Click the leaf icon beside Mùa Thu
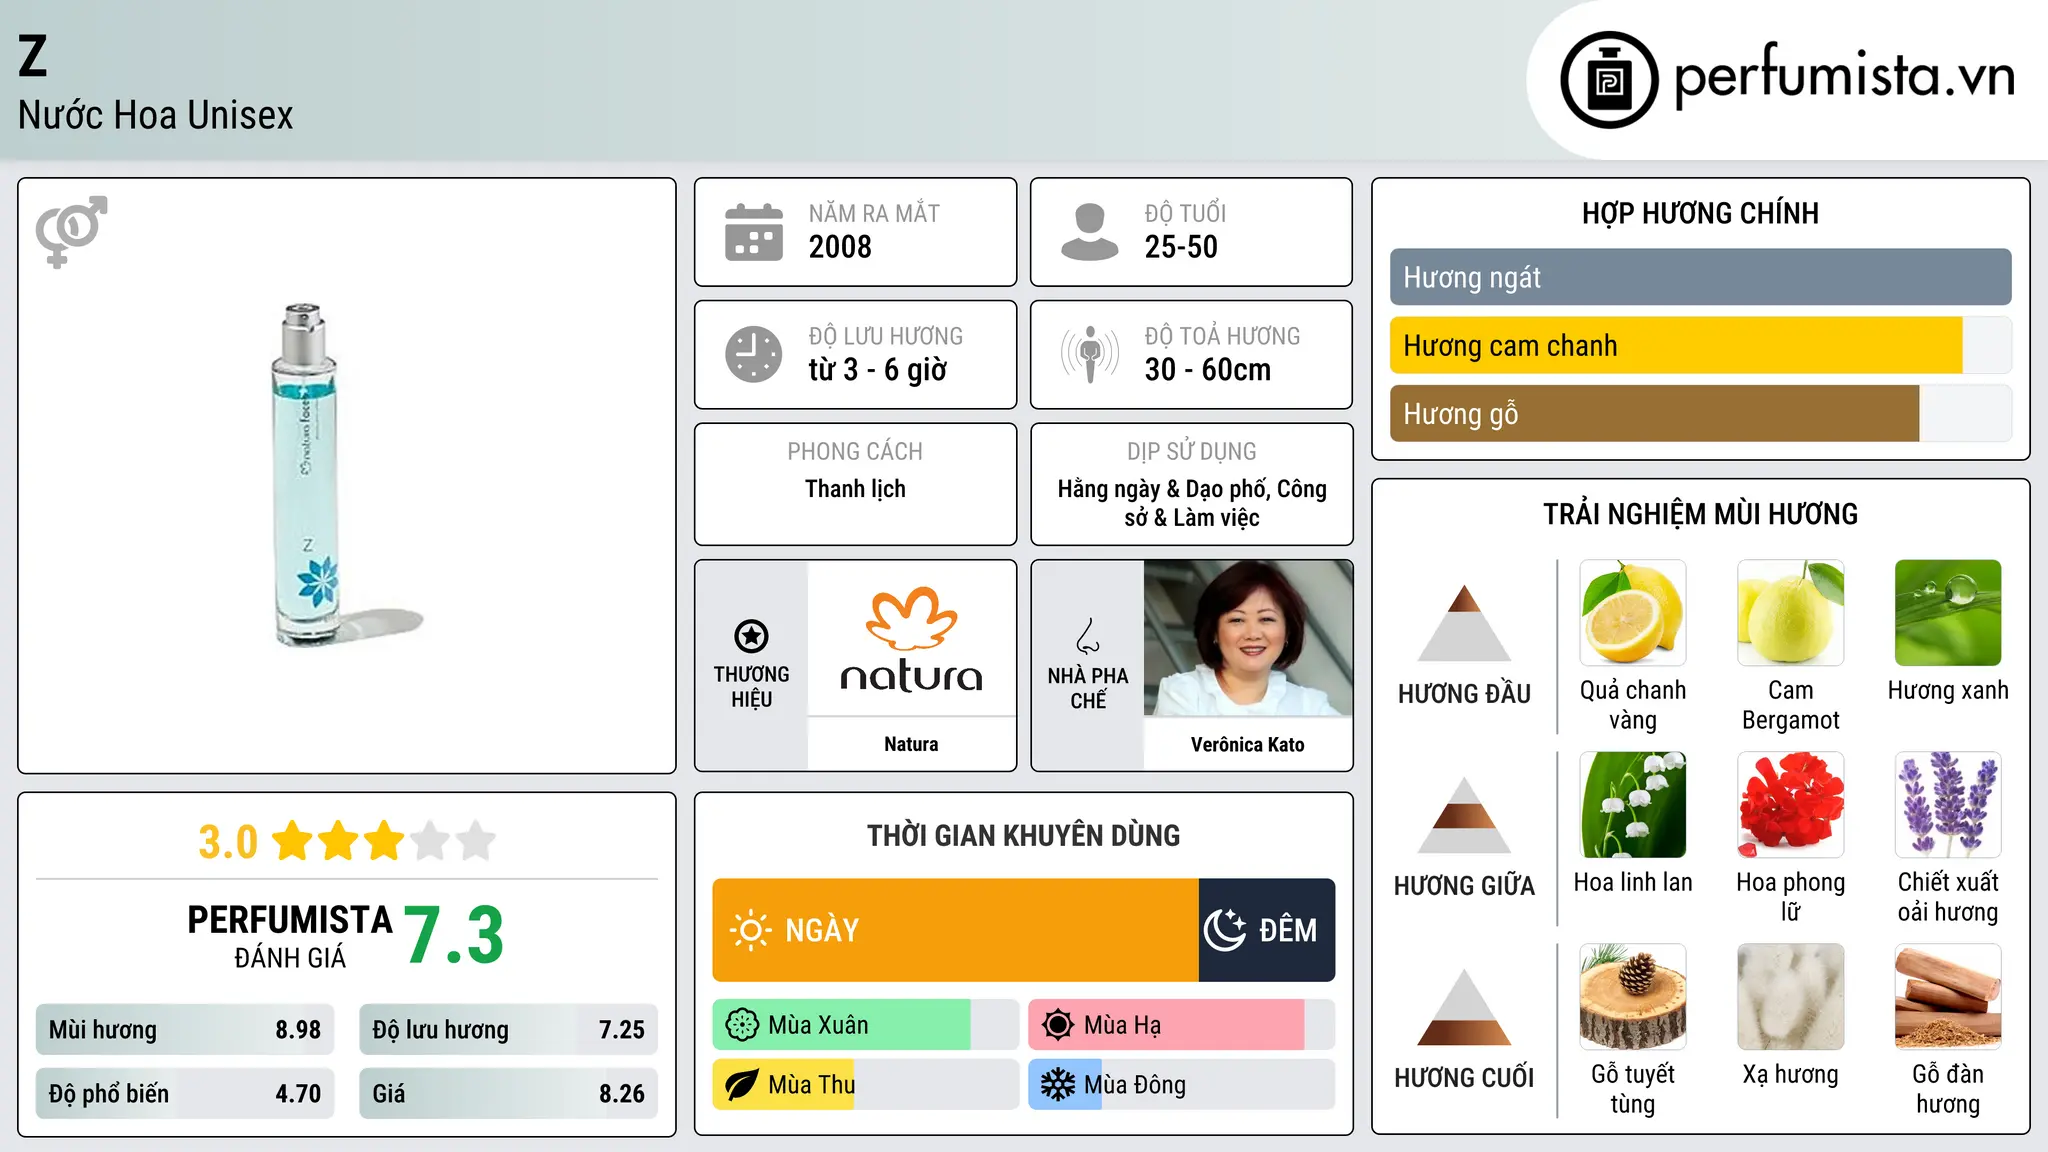The height and width of the screenshot is (1152, 2048). pyautogui.click(x=742, y=1085)
